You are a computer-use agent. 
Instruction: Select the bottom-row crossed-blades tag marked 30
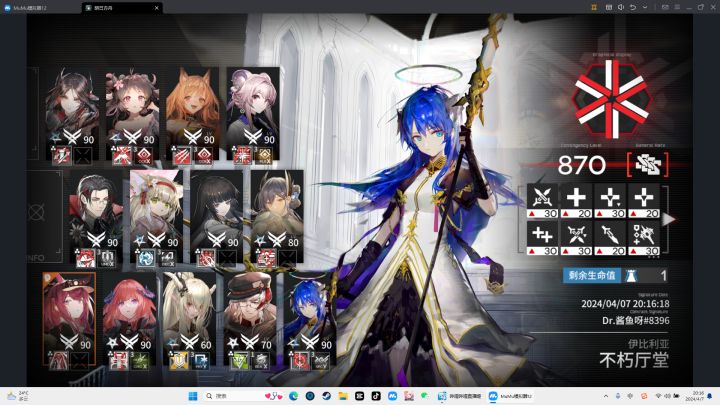pos(576,238)
